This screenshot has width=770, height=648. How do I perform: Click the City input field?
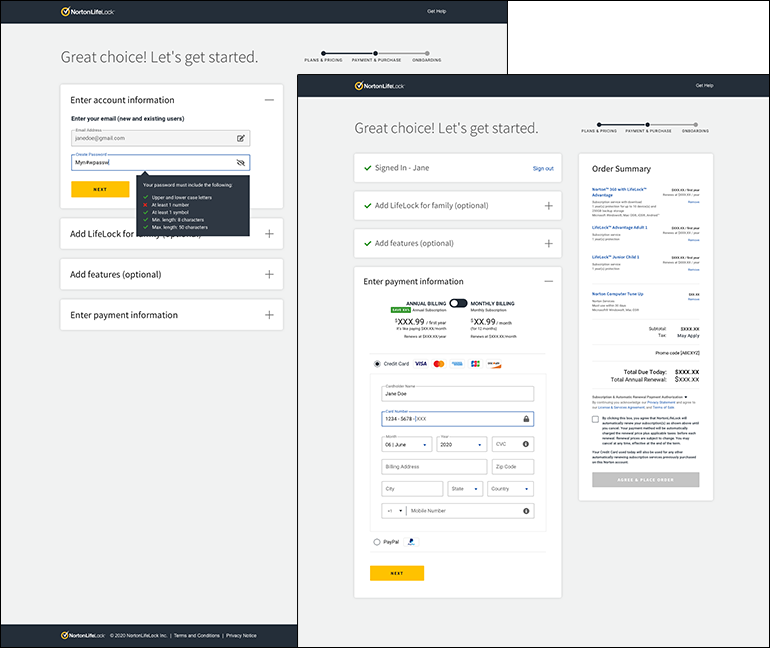[x=412, y=488]
